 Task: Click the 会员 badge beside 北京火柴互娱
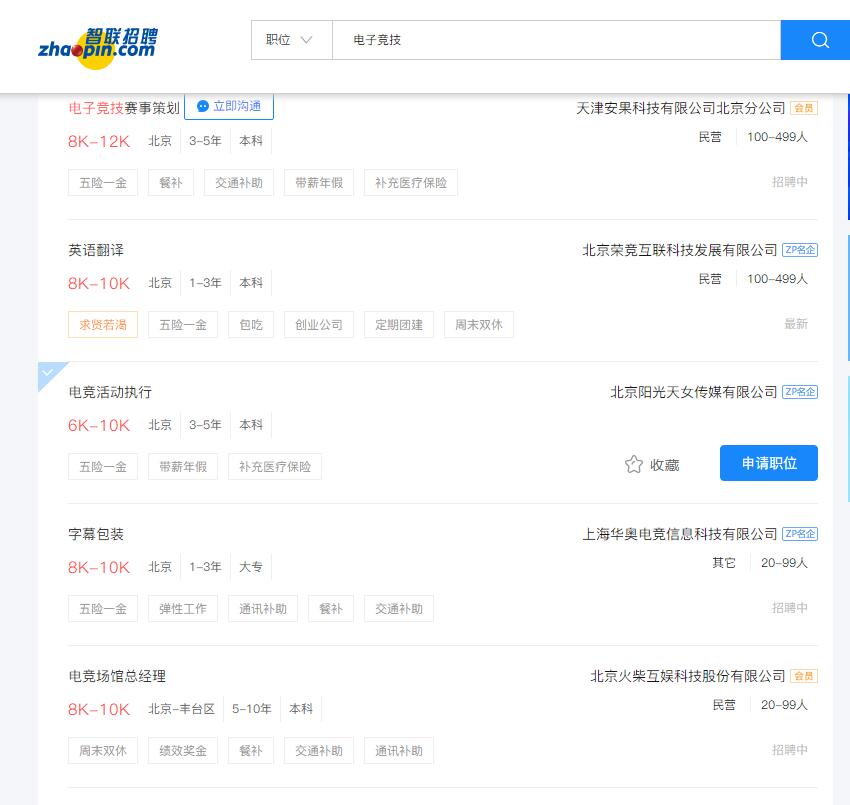[x=803, y=676]
